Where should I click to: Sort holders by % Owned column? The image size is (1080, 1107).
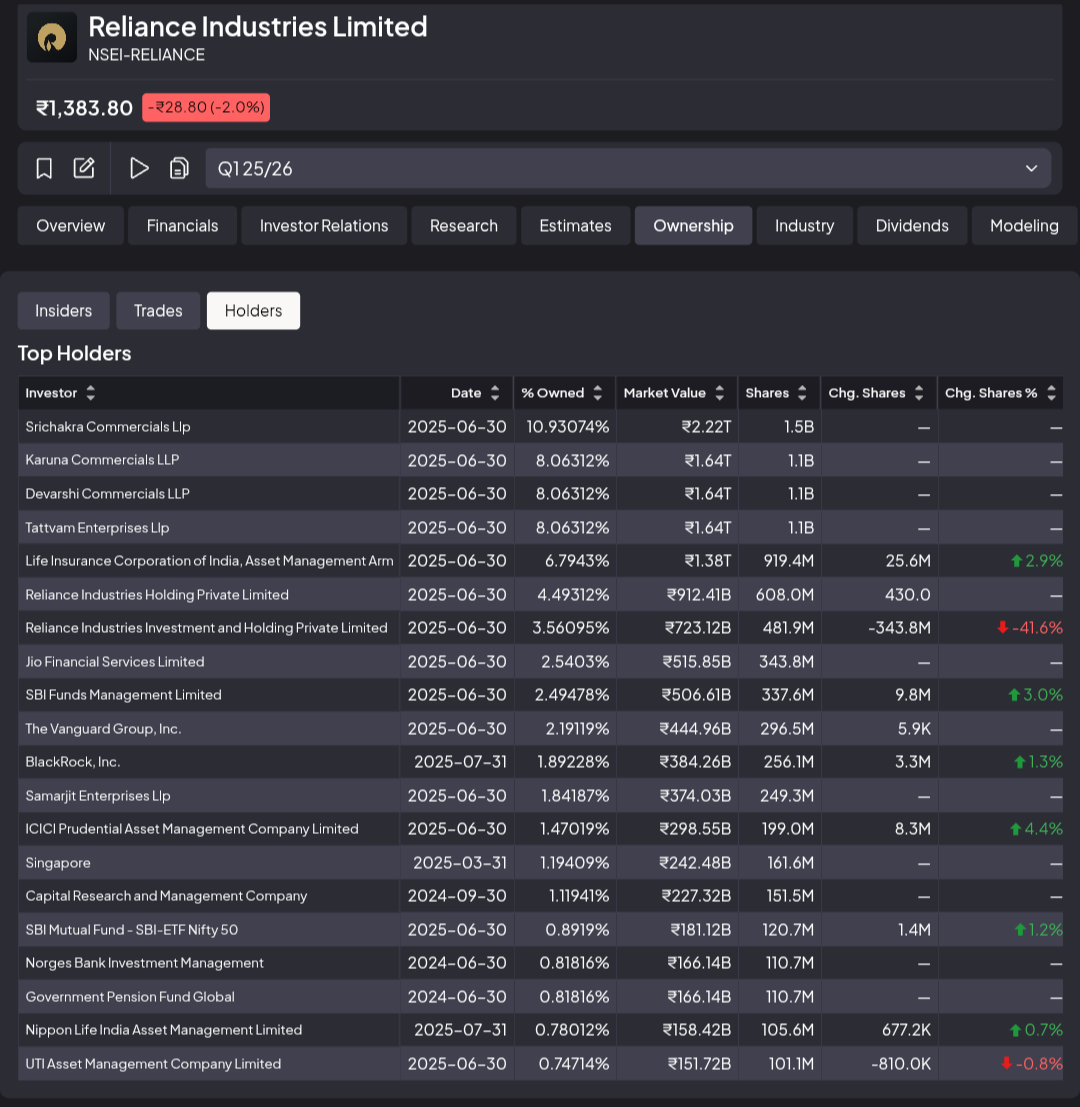click(x=598, y=393)
